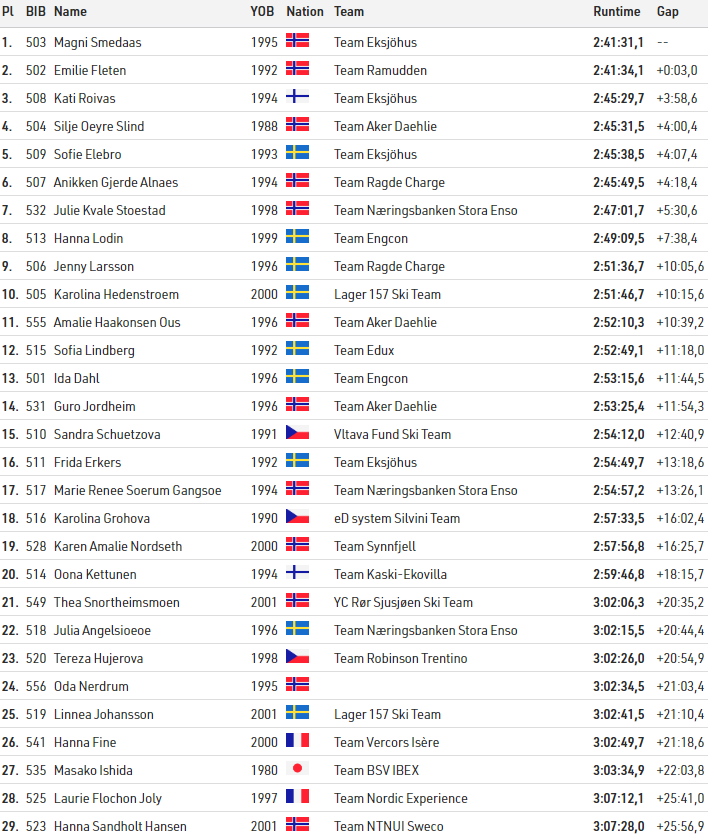The height and width of the screenshot is (837, 708).
Task: Click Japan flag icon beside Masako Ishida
Action: pyautogui.click(x=297, y=770)
